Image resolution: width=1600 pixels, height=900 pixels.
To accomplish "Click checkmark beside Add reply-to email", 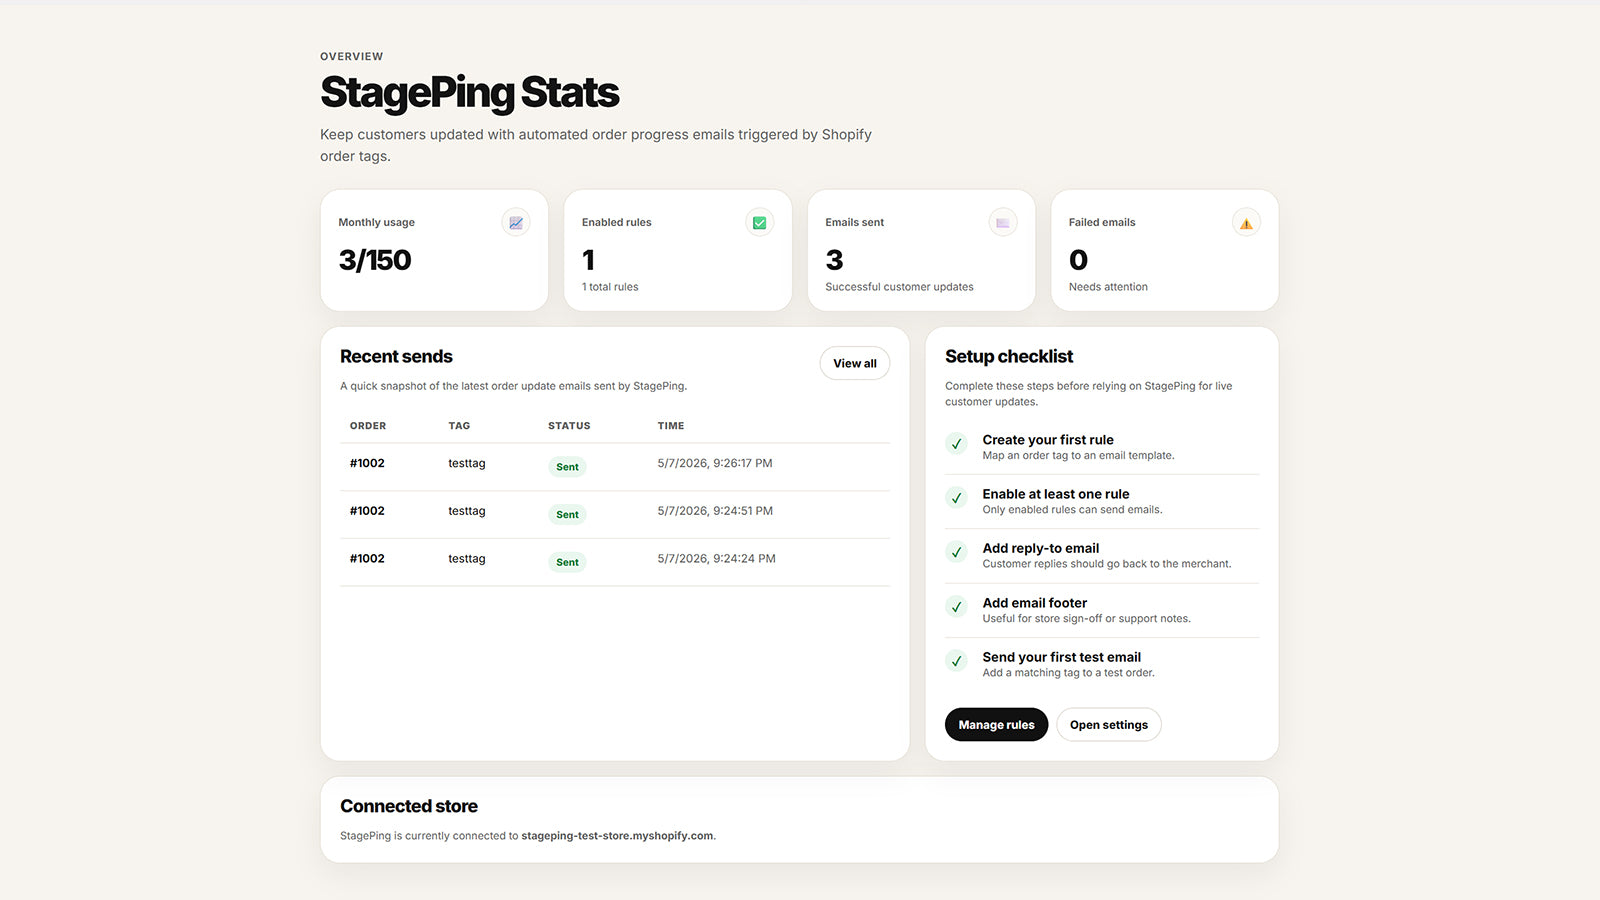I will point(957,552).
